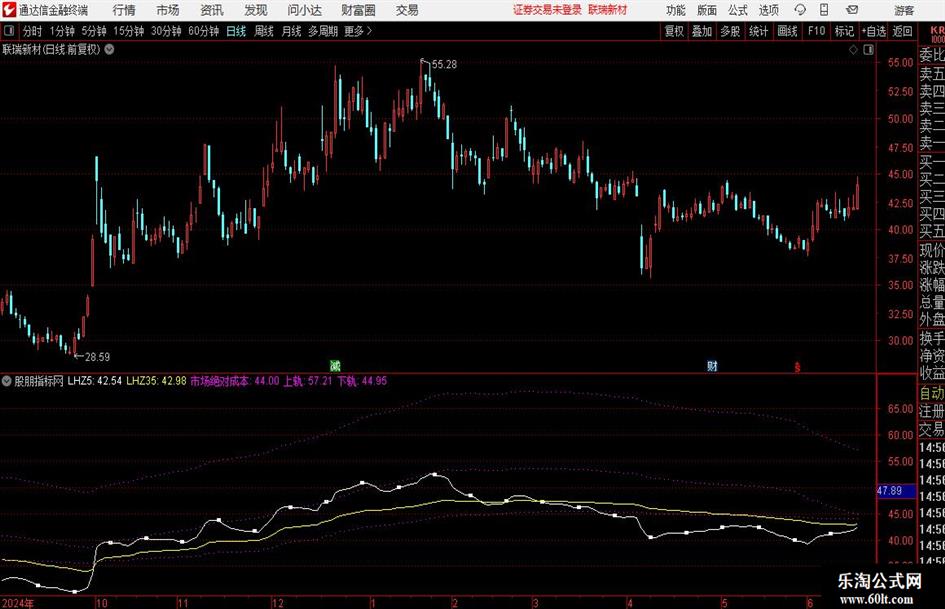Click the 多股 multi-stock button
The width and height of the screenshot is (945, 609).
tap(730, 31)
